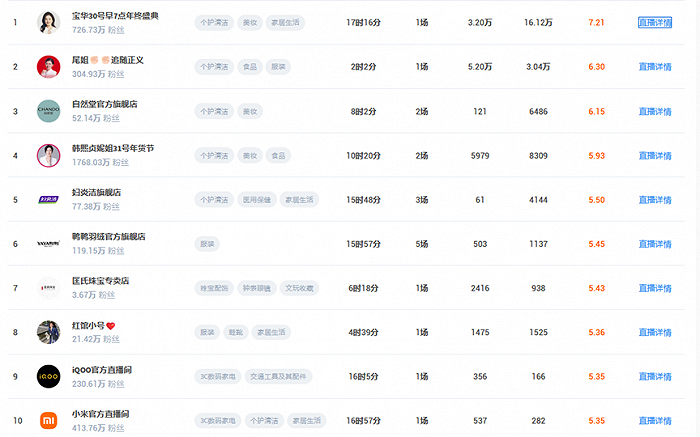Click the 鸭鸭羽绒官方旗舰店 brand logo
Image resolution: width=700 pixels, height=437 pixels.
click(49, 244)
